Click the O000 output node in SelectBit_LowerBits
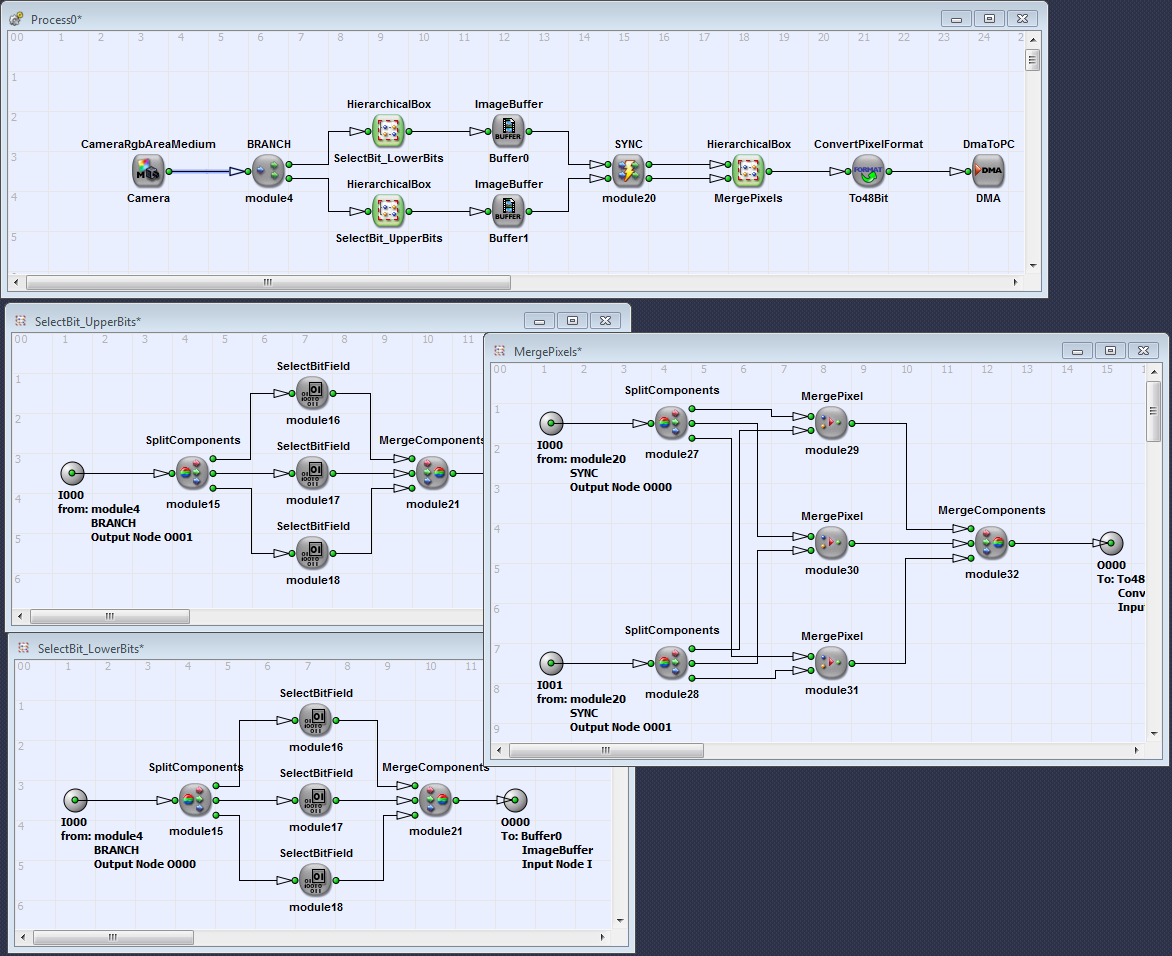 click(x=515, y=800)
